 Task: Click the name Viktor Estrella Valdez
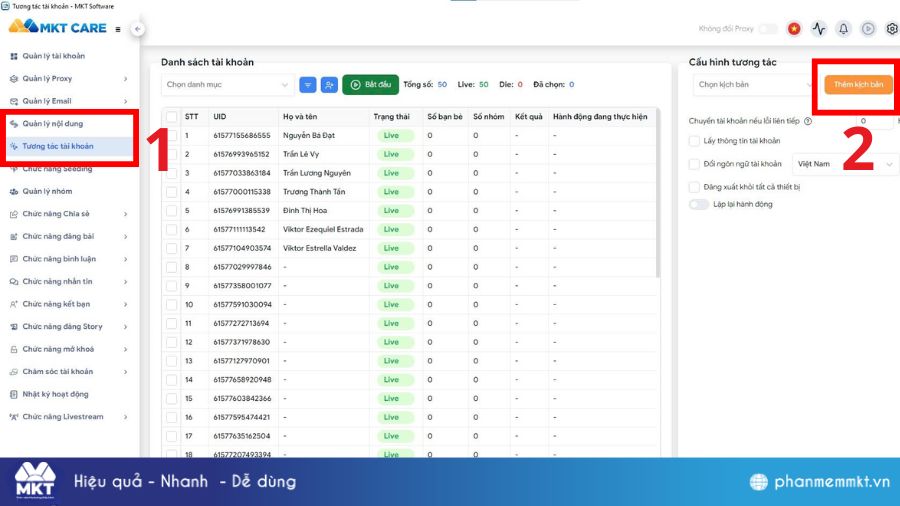pyautogui.click(x=320, y=248)
